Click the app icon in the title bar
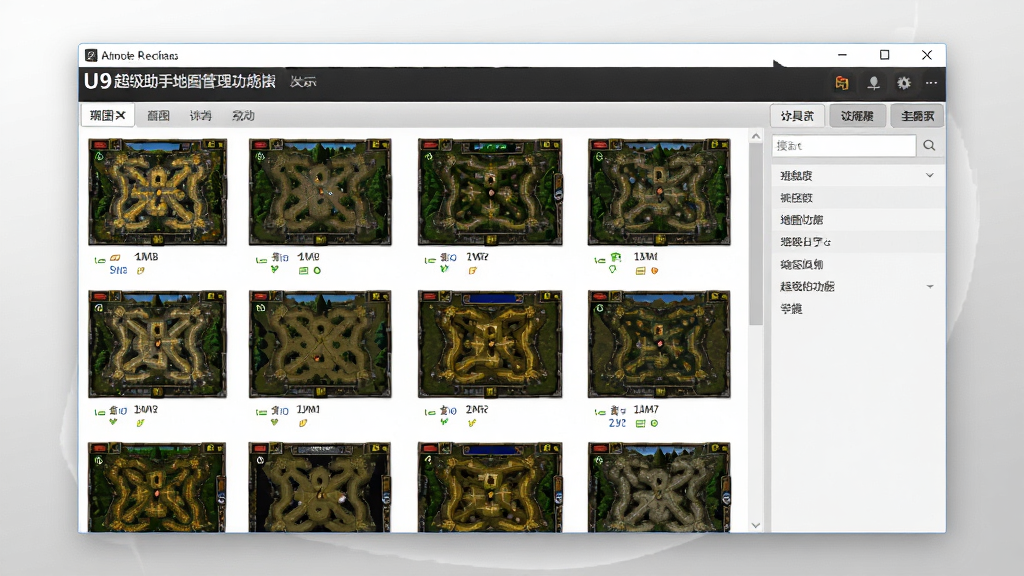 91,56
